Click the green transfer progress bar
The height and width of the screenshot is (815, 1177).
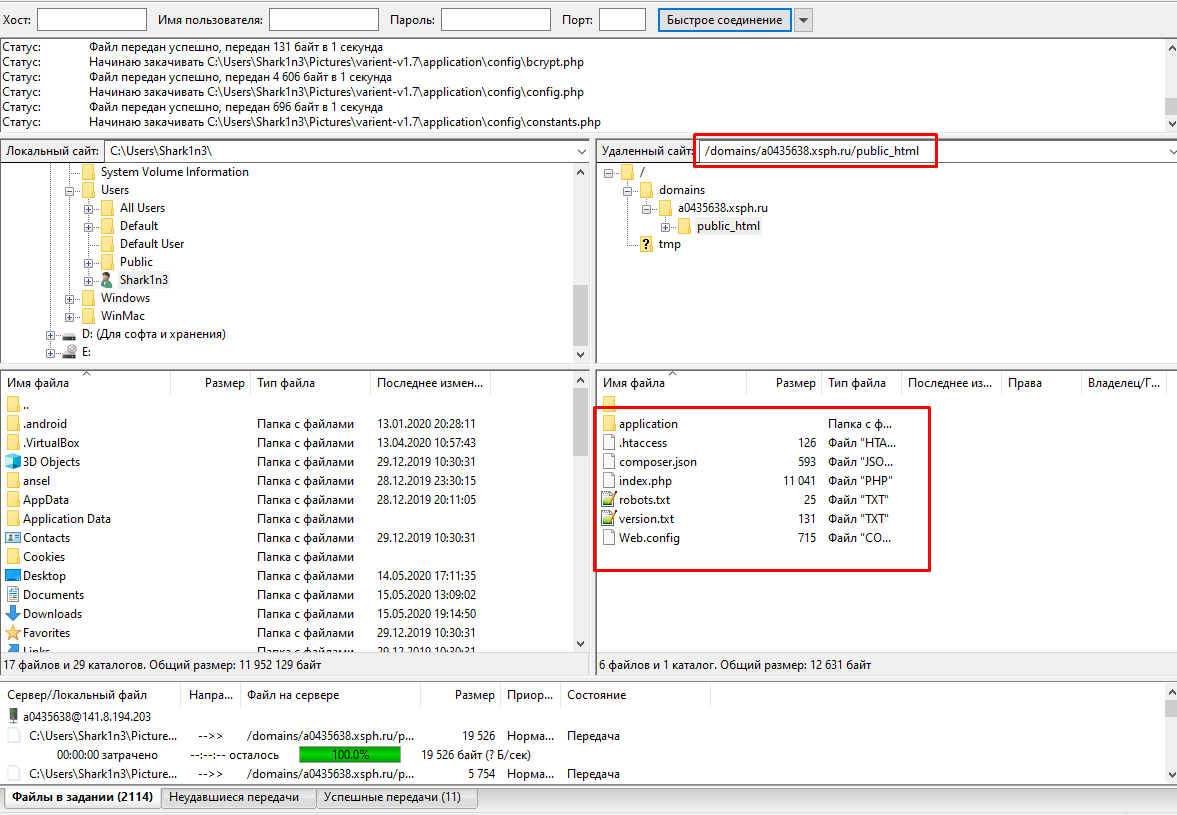tap(350, 755)
